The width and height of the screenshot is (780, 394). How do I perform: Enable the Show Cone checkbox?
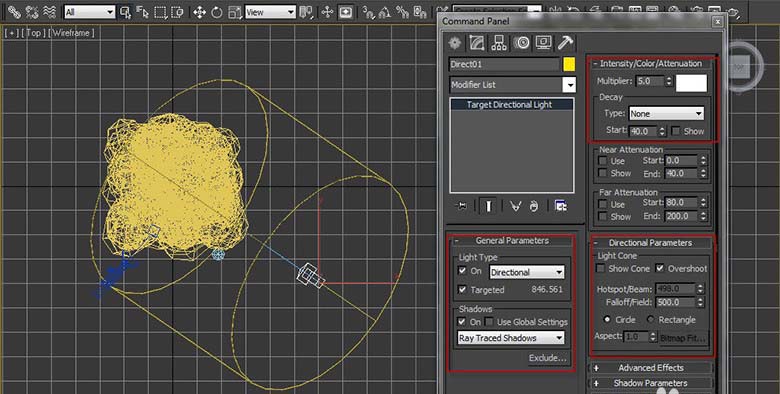tap(600, 268)
